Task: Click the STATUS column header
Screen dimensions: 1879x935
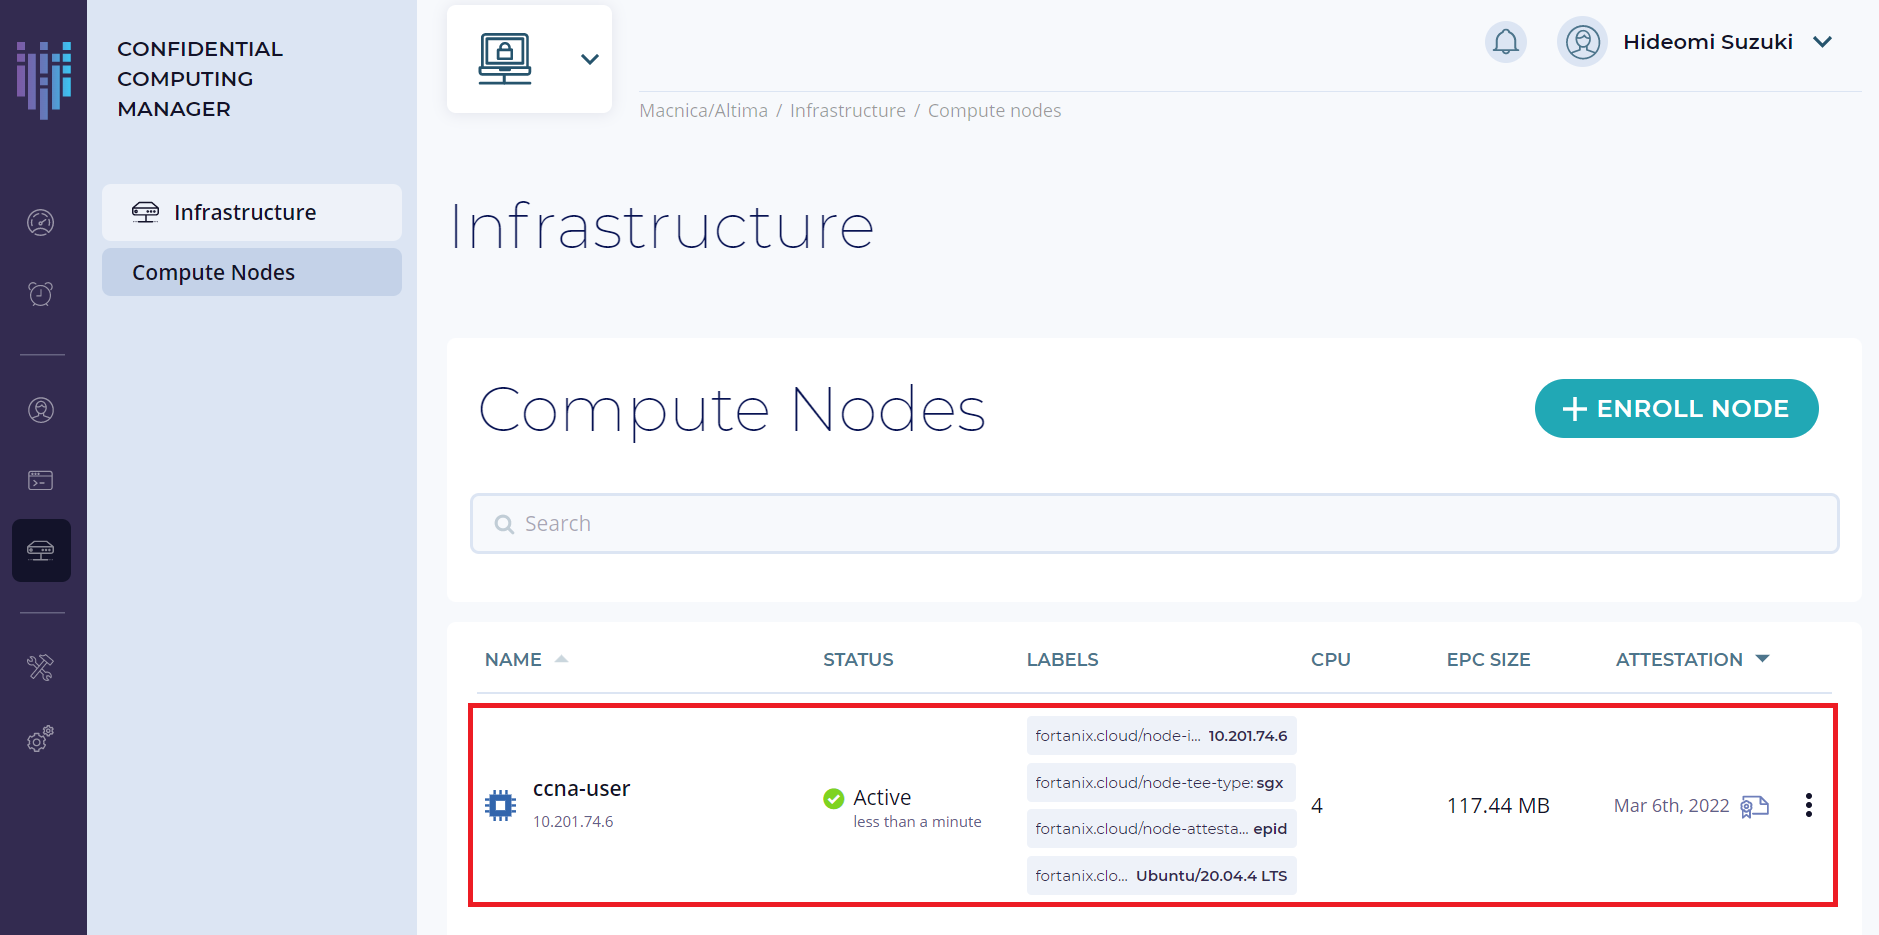Action: click(x=859, y=659)
